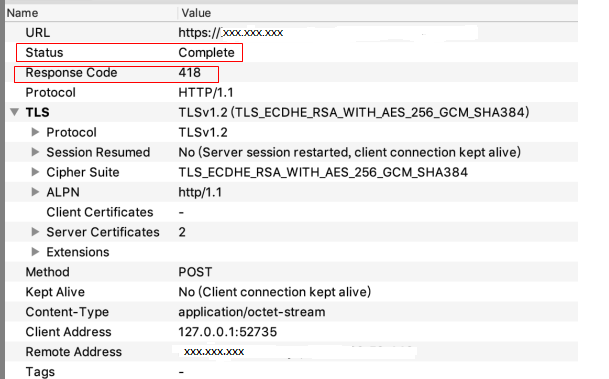
Task: Select the No (Server session restarted) value
Action: [350, 152]
